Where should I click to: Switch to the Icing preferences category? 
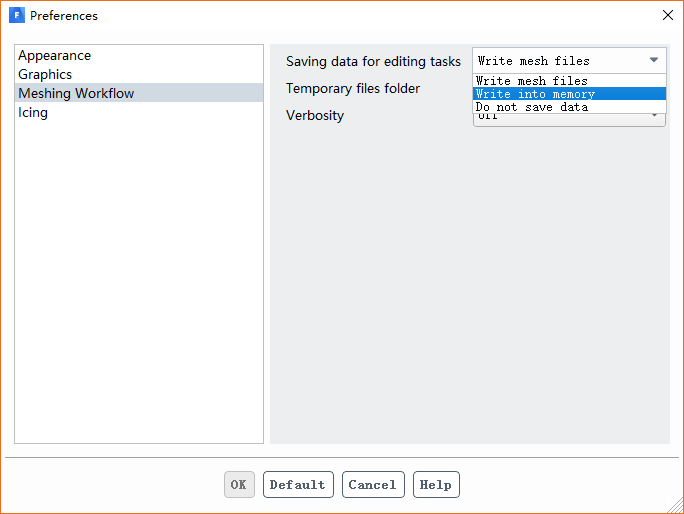coord(33,112)
